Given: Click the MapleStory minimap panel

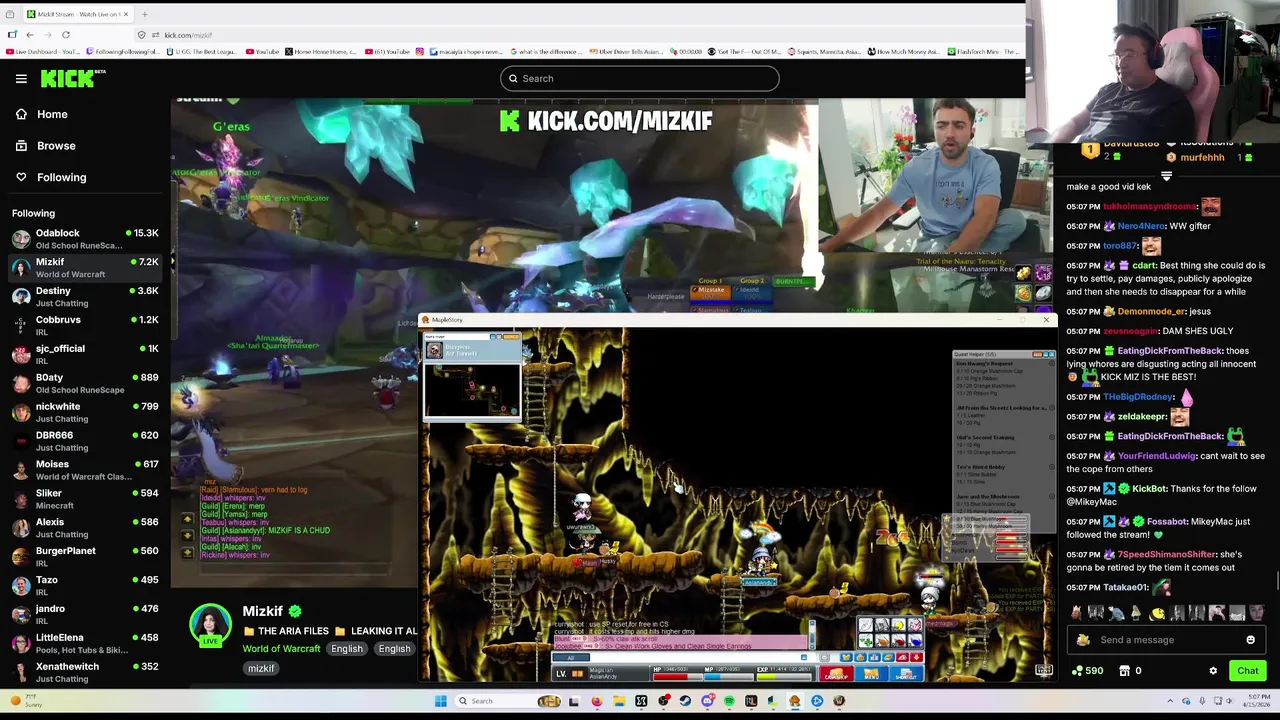Looking at the screenshot, I should 472,376.
